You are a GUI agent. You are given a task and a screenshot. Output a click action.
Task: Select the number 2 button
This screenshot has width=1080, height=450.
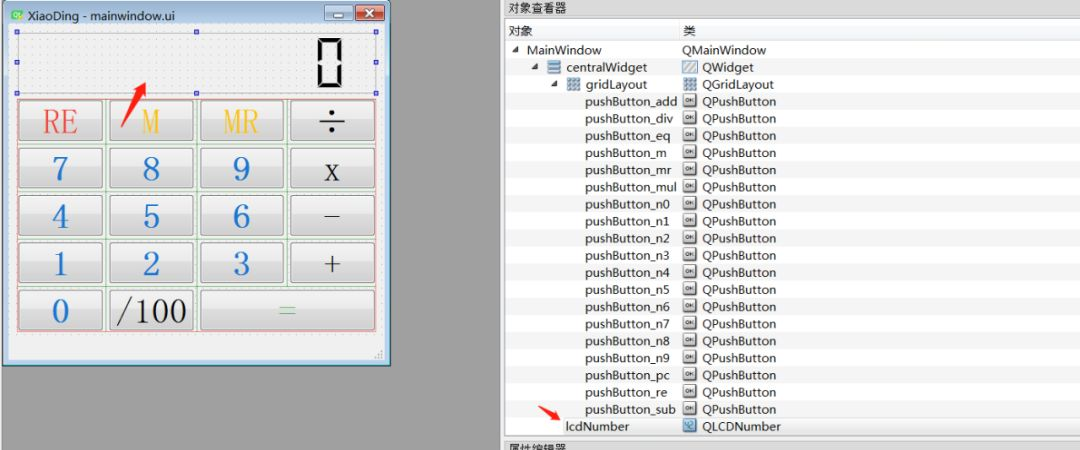point(151,263)
